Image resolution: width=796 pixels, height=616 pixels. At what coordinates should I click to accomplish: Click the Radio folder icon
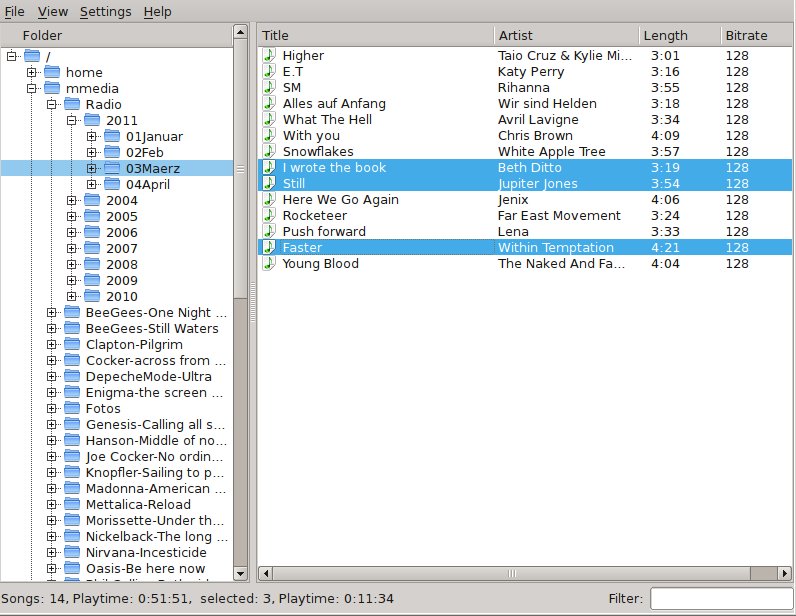(x=72, y=104)
